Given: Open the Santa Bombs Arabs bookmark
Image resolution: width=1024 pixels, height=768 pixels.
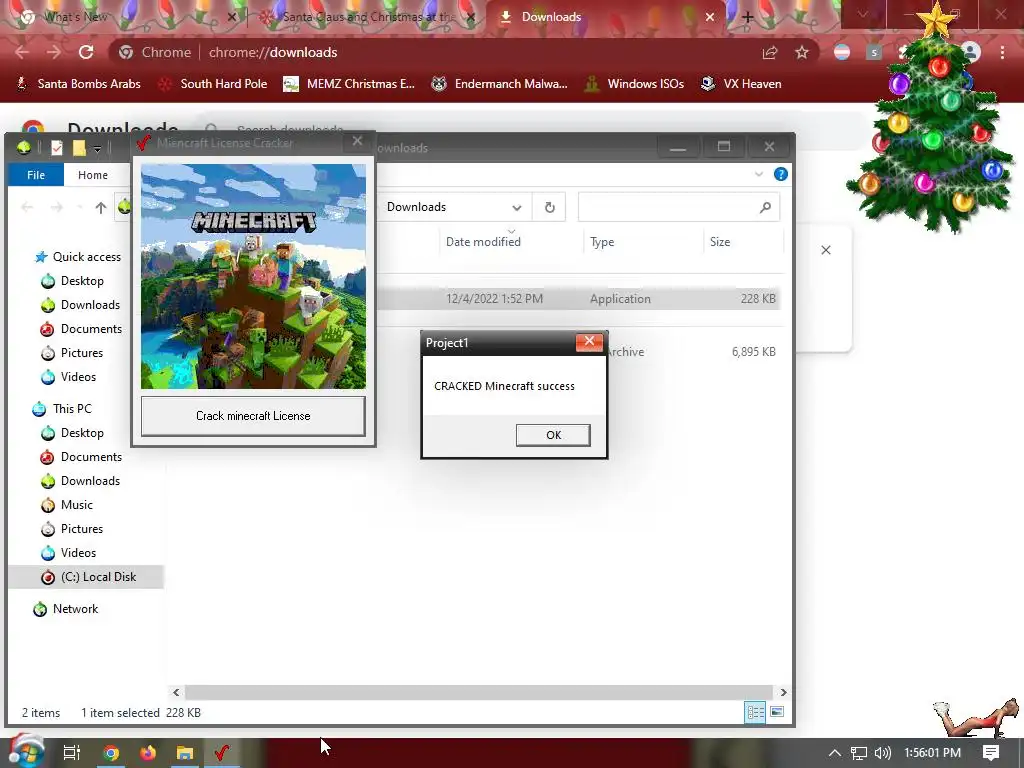Looking at the screenshot, I should pos(78,84).
